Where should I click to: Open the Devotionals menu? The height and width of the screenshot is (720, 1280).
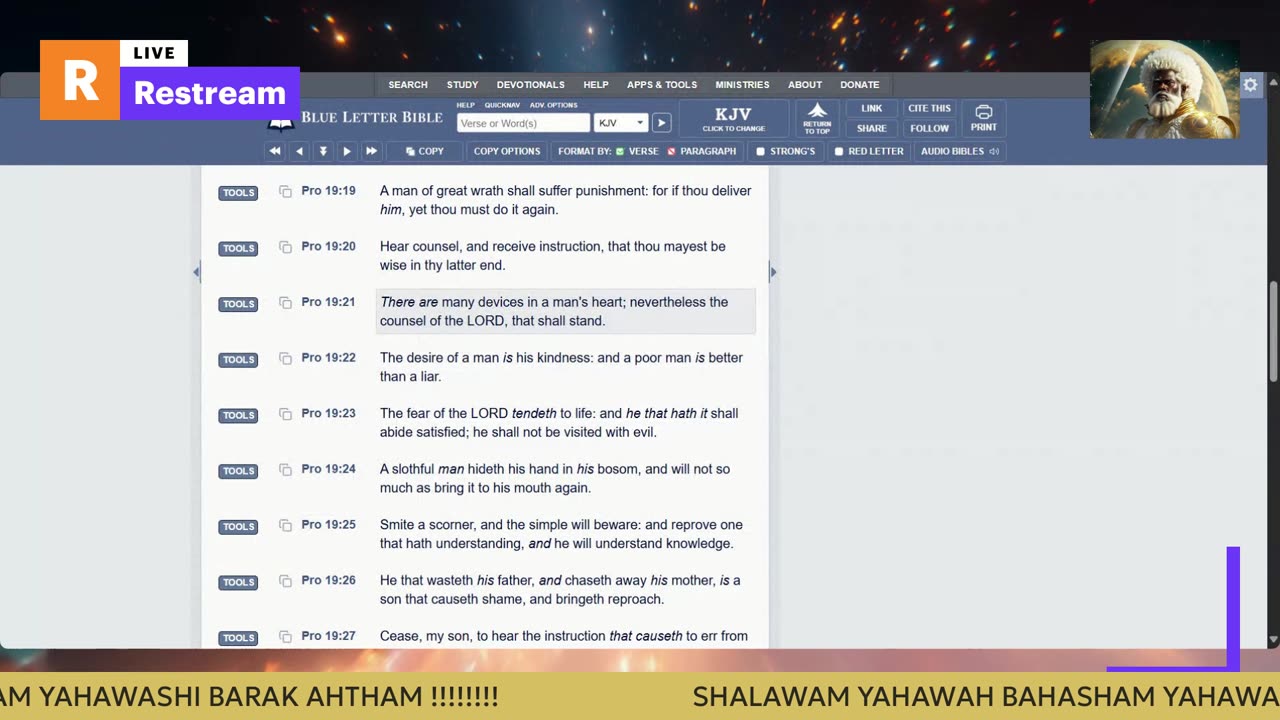click(531, 85)
